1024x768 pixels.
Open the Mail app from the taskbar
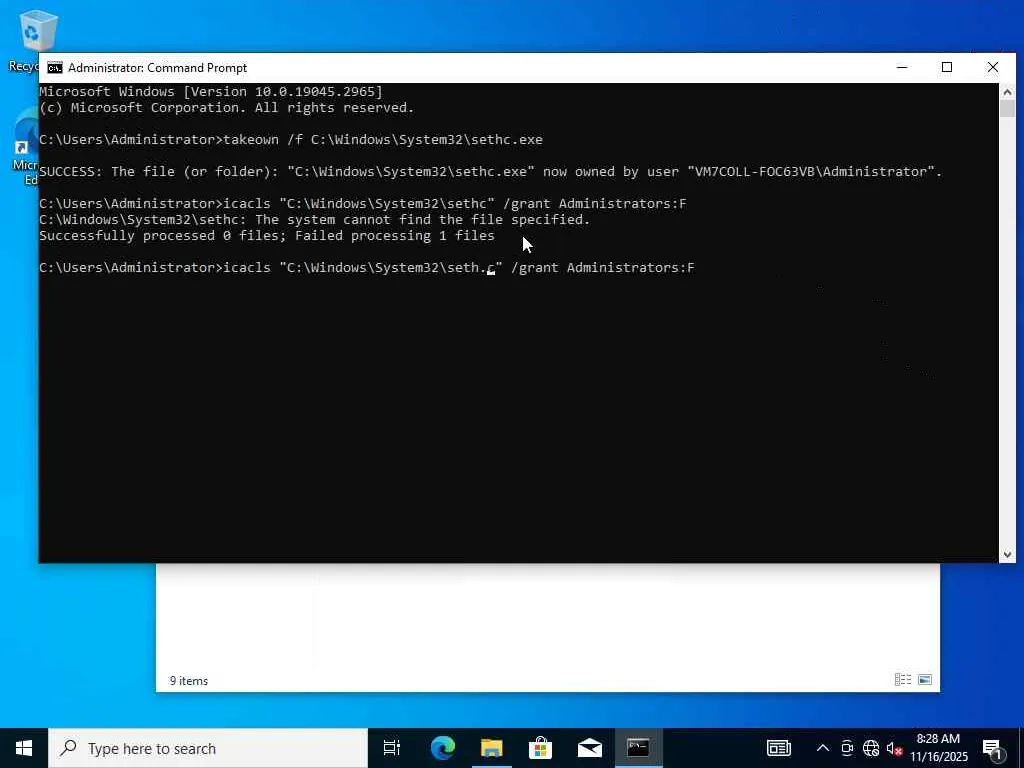coord(590,748)
